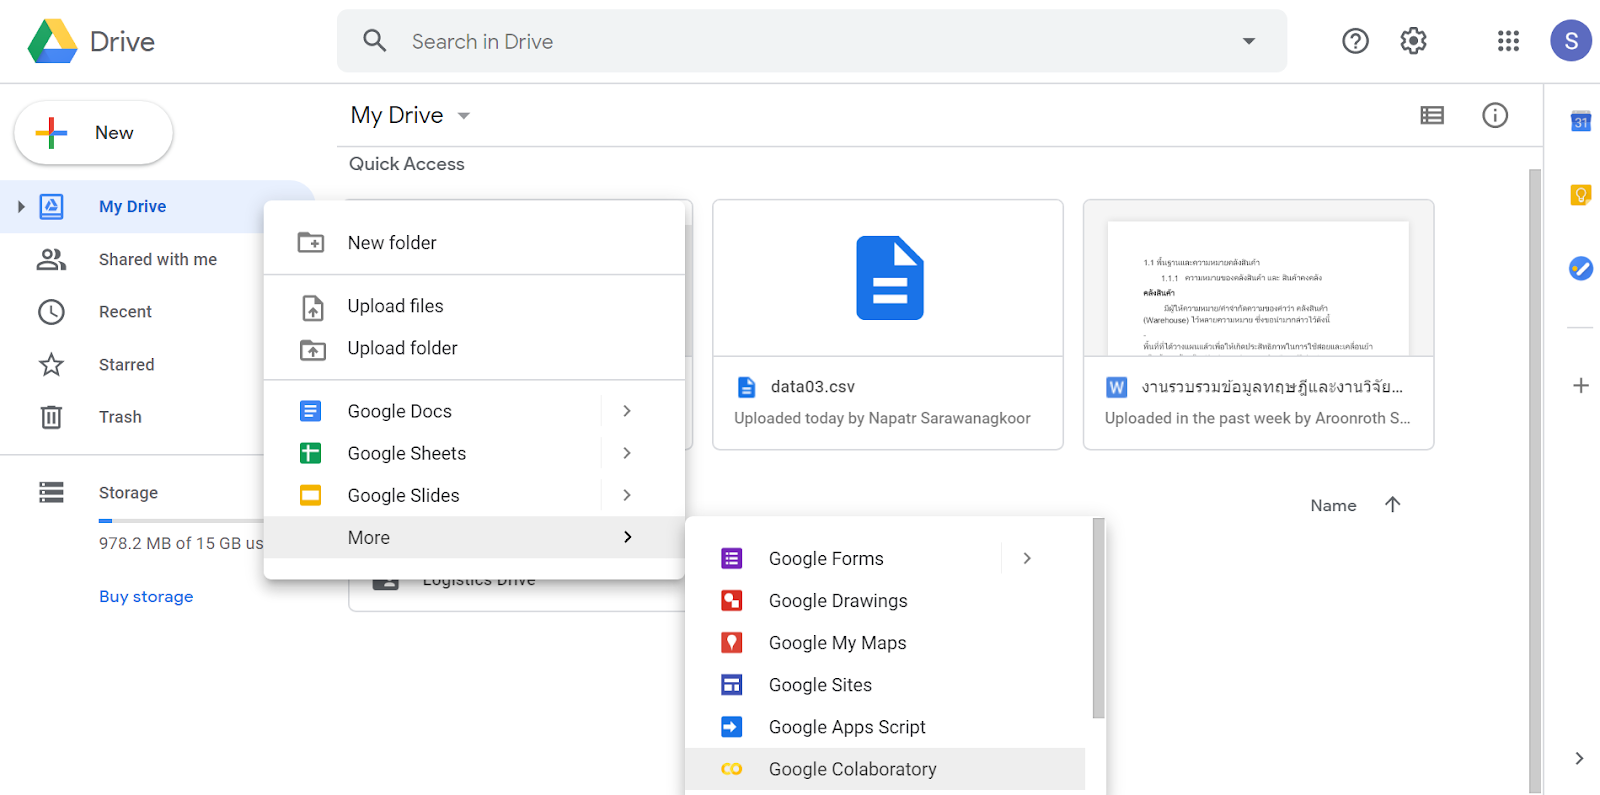Switch to list layout view
1600x795 pixels.
click(x=1432, y=116)
